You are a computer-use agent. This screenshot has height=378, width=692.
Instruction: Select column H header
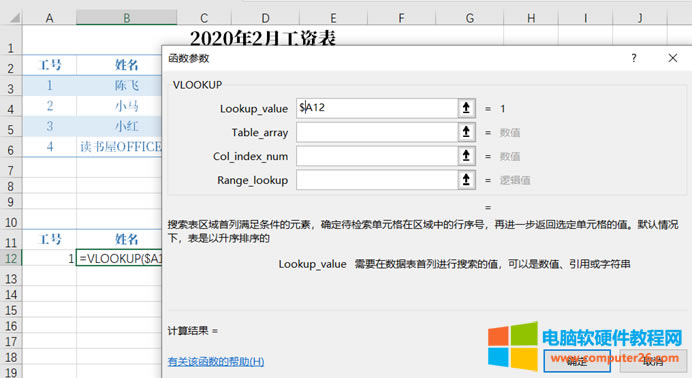click(x=531, y=18)
